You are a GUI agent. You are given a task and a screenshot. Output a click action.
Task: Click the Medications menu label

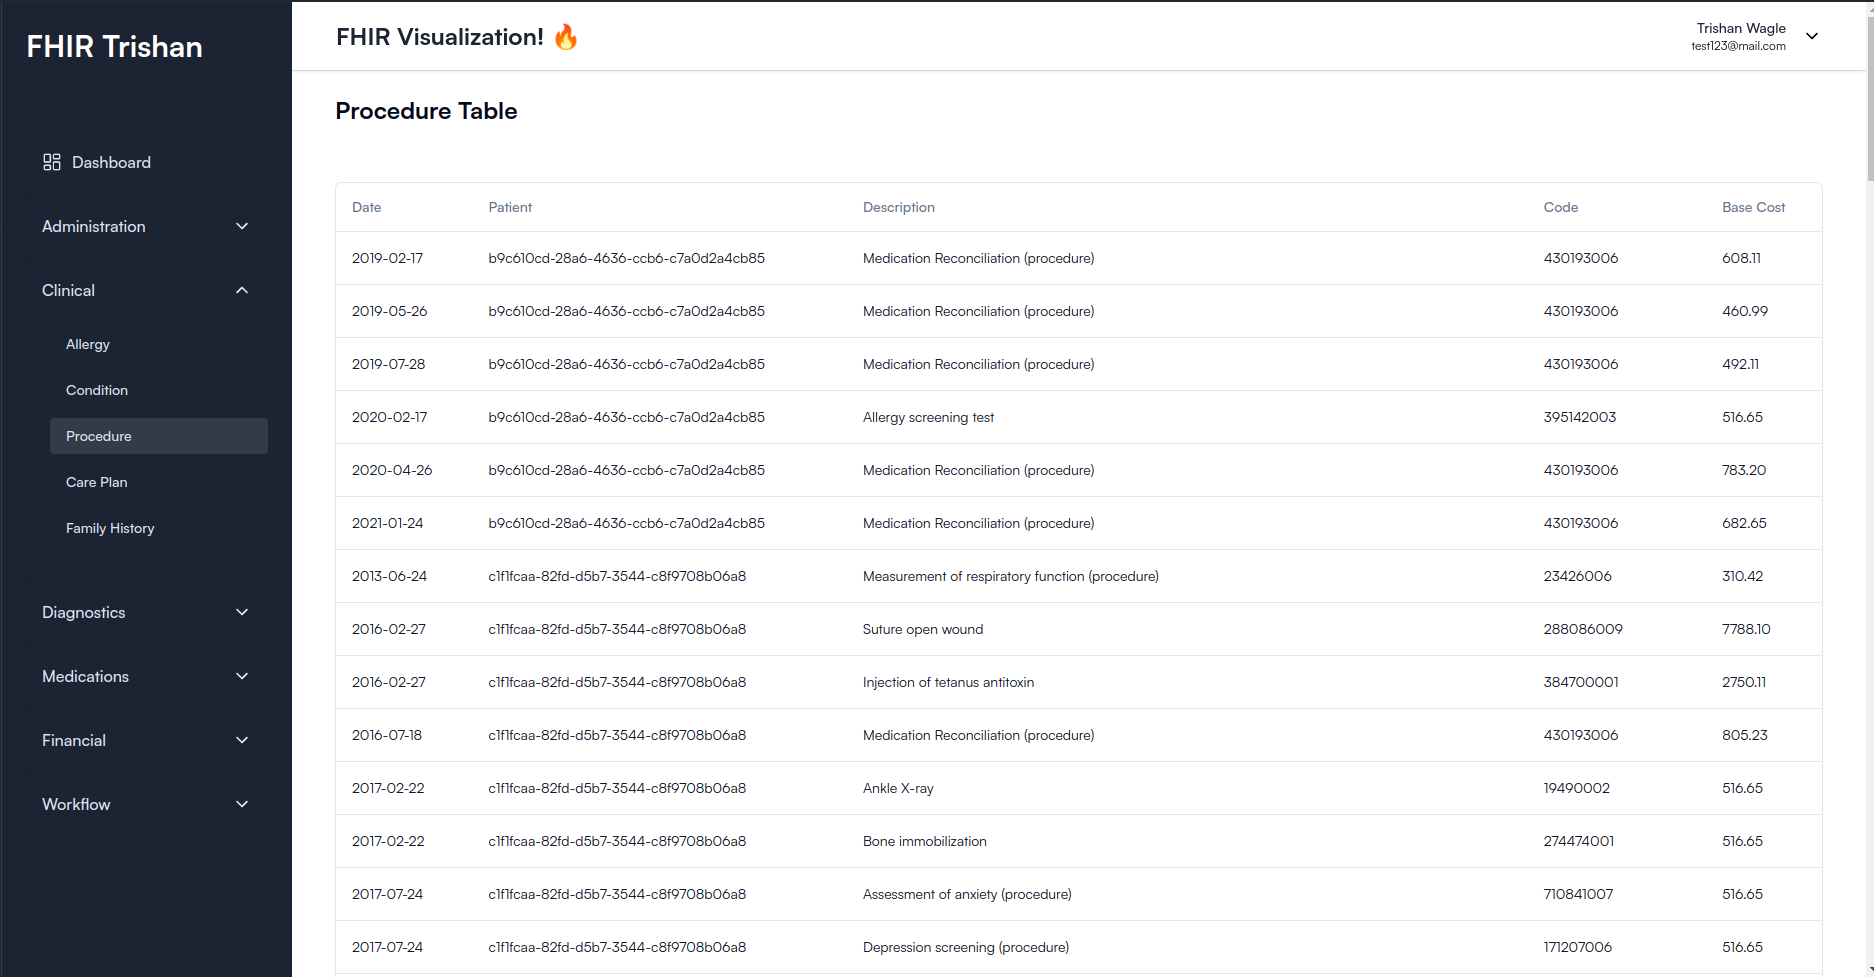[85, 676]
